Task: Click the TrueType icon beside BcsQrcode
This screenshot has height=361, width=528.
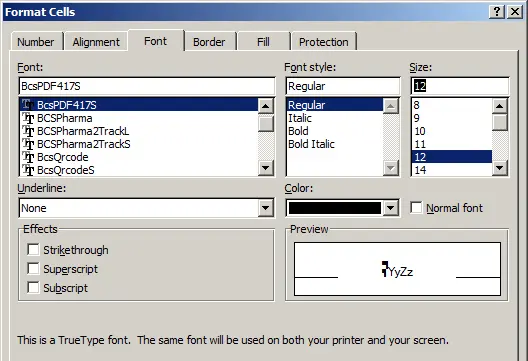Action: coord(28,157)
